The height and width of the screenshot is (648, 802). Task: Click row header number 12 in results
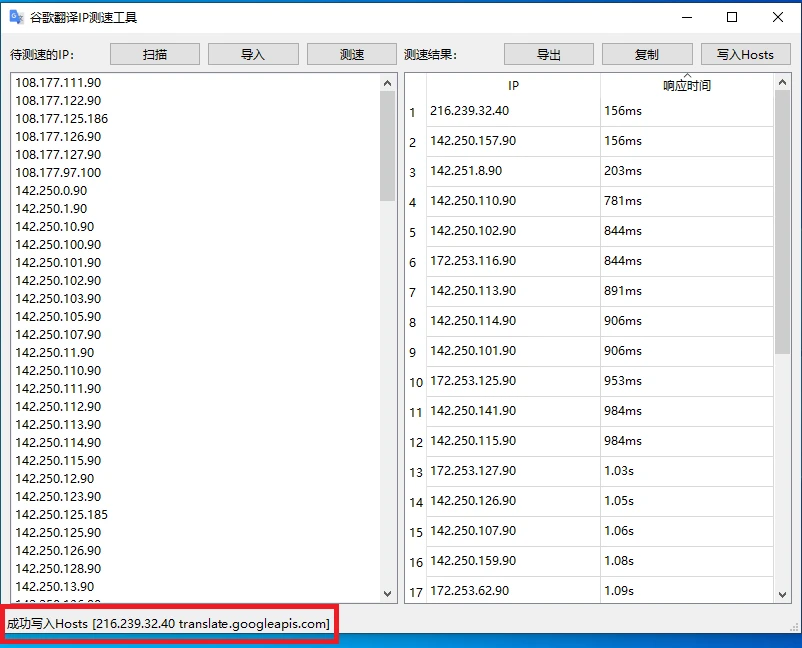pos(416,442)
